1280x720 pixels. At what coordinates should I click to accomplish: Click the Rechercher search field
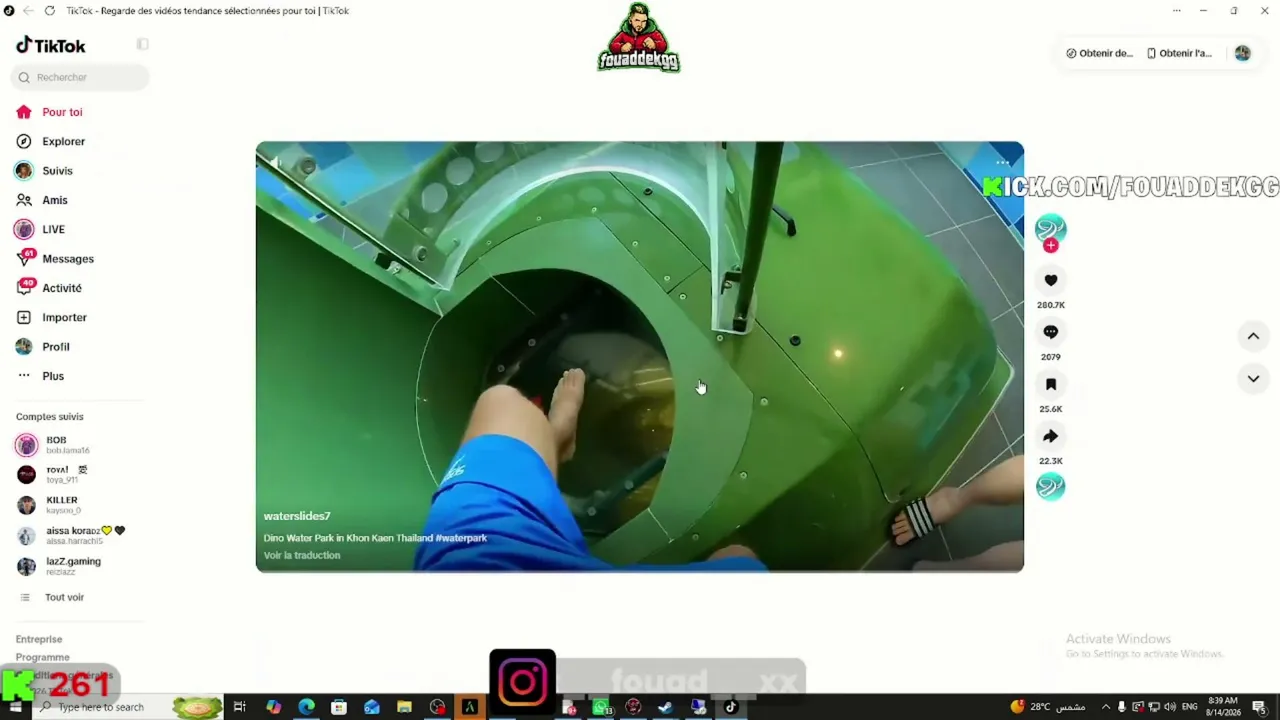click(81, 77)
